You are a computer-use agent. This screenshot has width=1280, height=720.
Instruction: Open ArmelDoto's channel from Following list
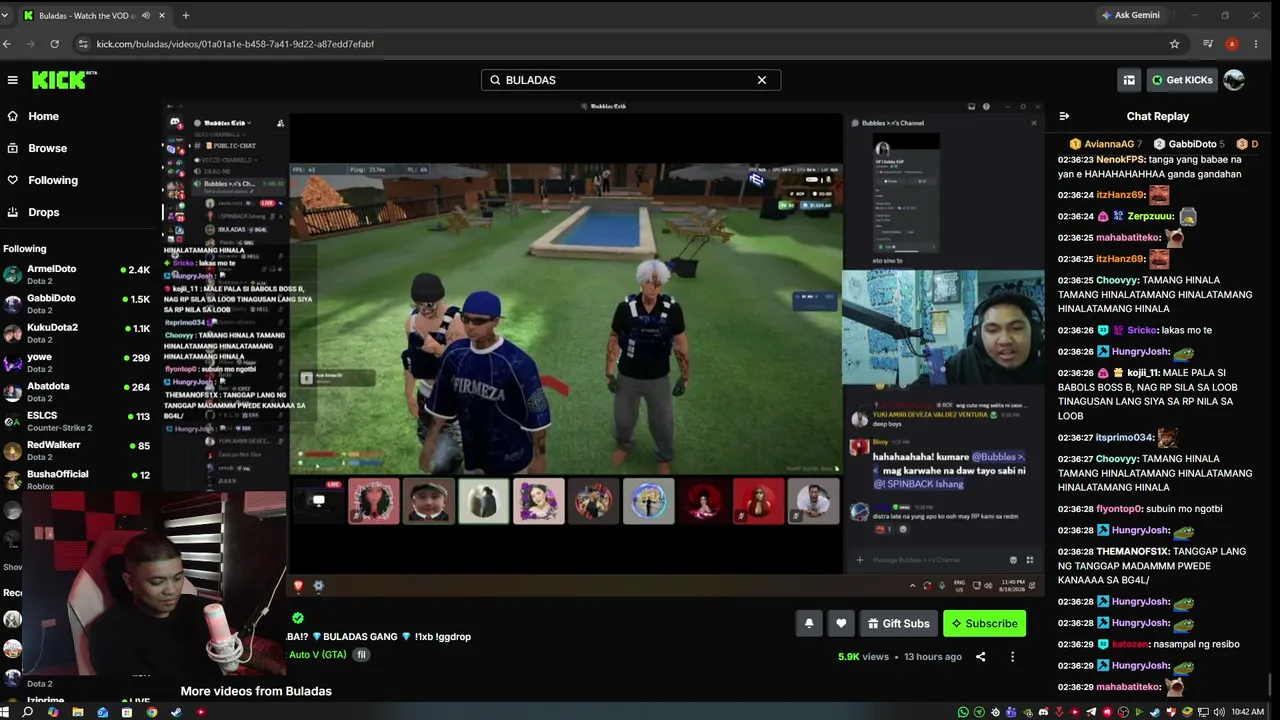click(78, 274)
